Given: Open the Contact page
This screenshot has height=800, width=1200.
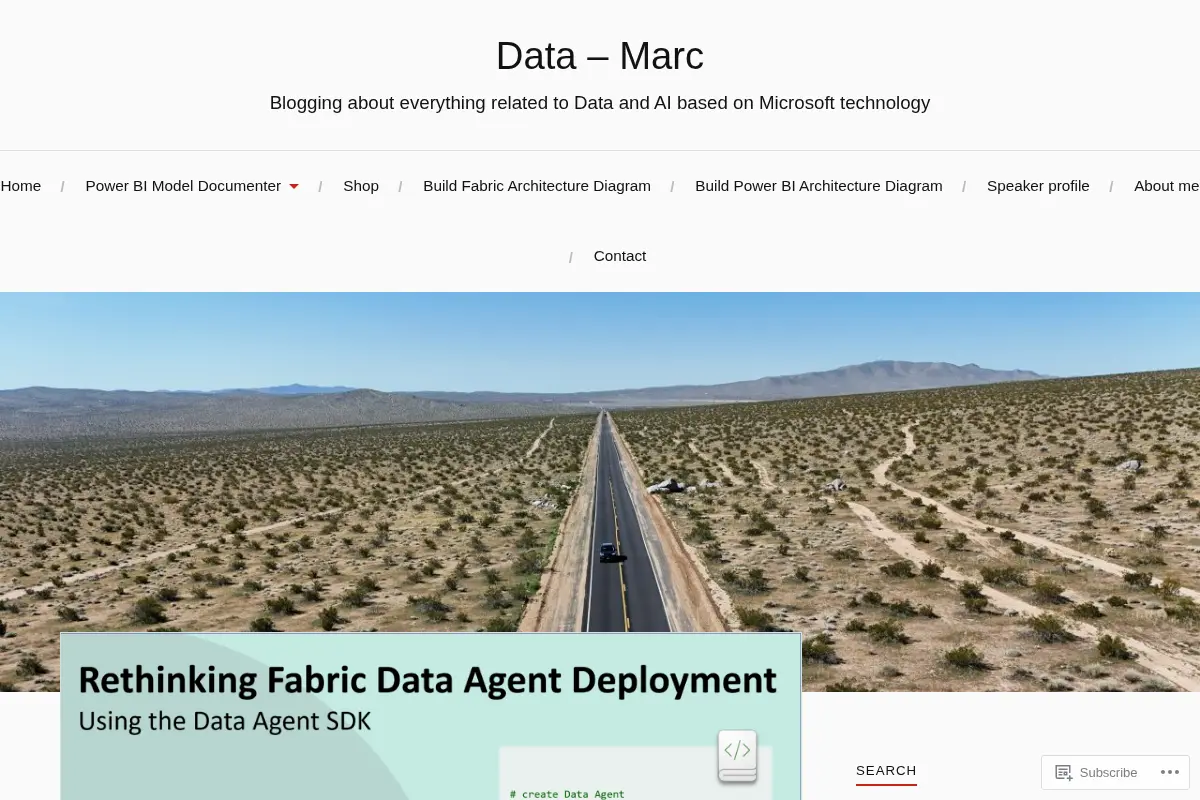Looking at the screenshot, I should (x=620, y=256).
